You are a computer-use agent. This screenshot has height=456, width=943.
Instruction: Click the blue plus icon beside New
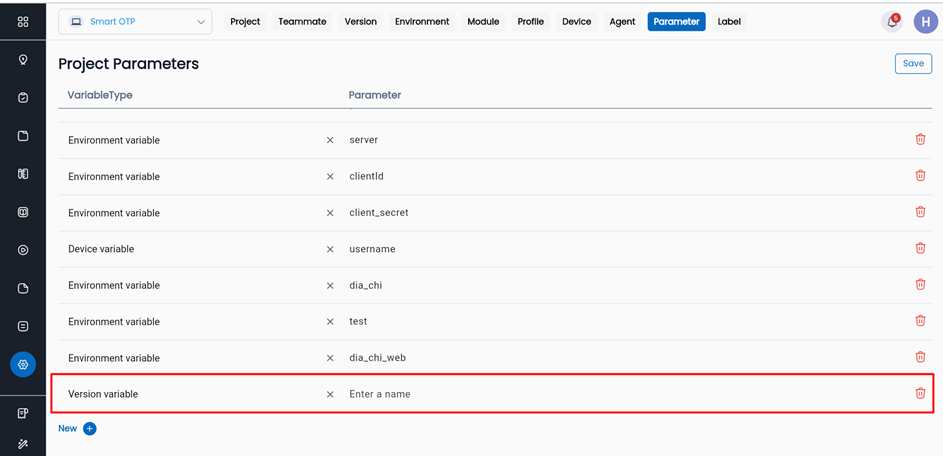click(x=90, y=429)
